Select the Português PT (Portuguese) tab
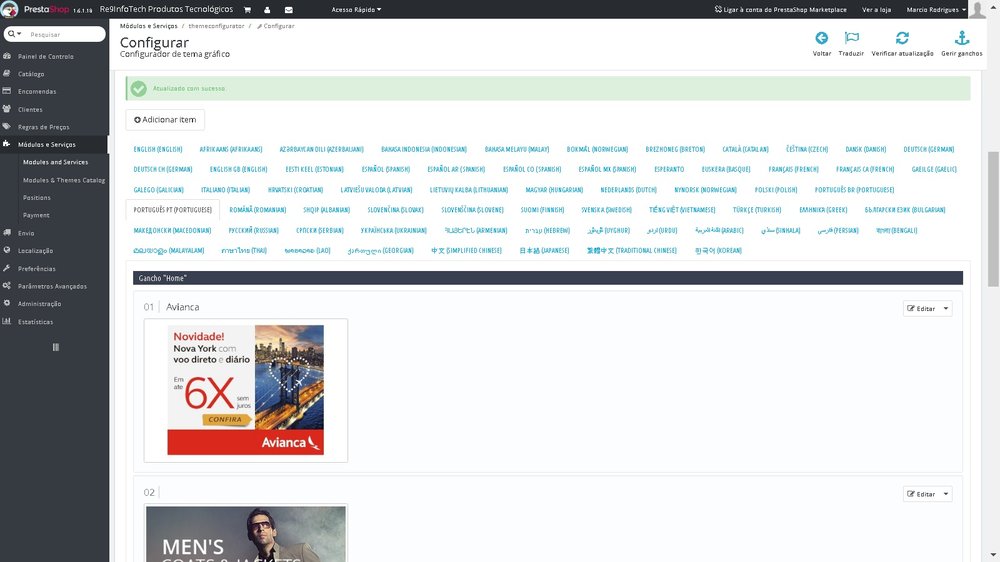This screenshot has height=562, width=1000. point(172,210)
